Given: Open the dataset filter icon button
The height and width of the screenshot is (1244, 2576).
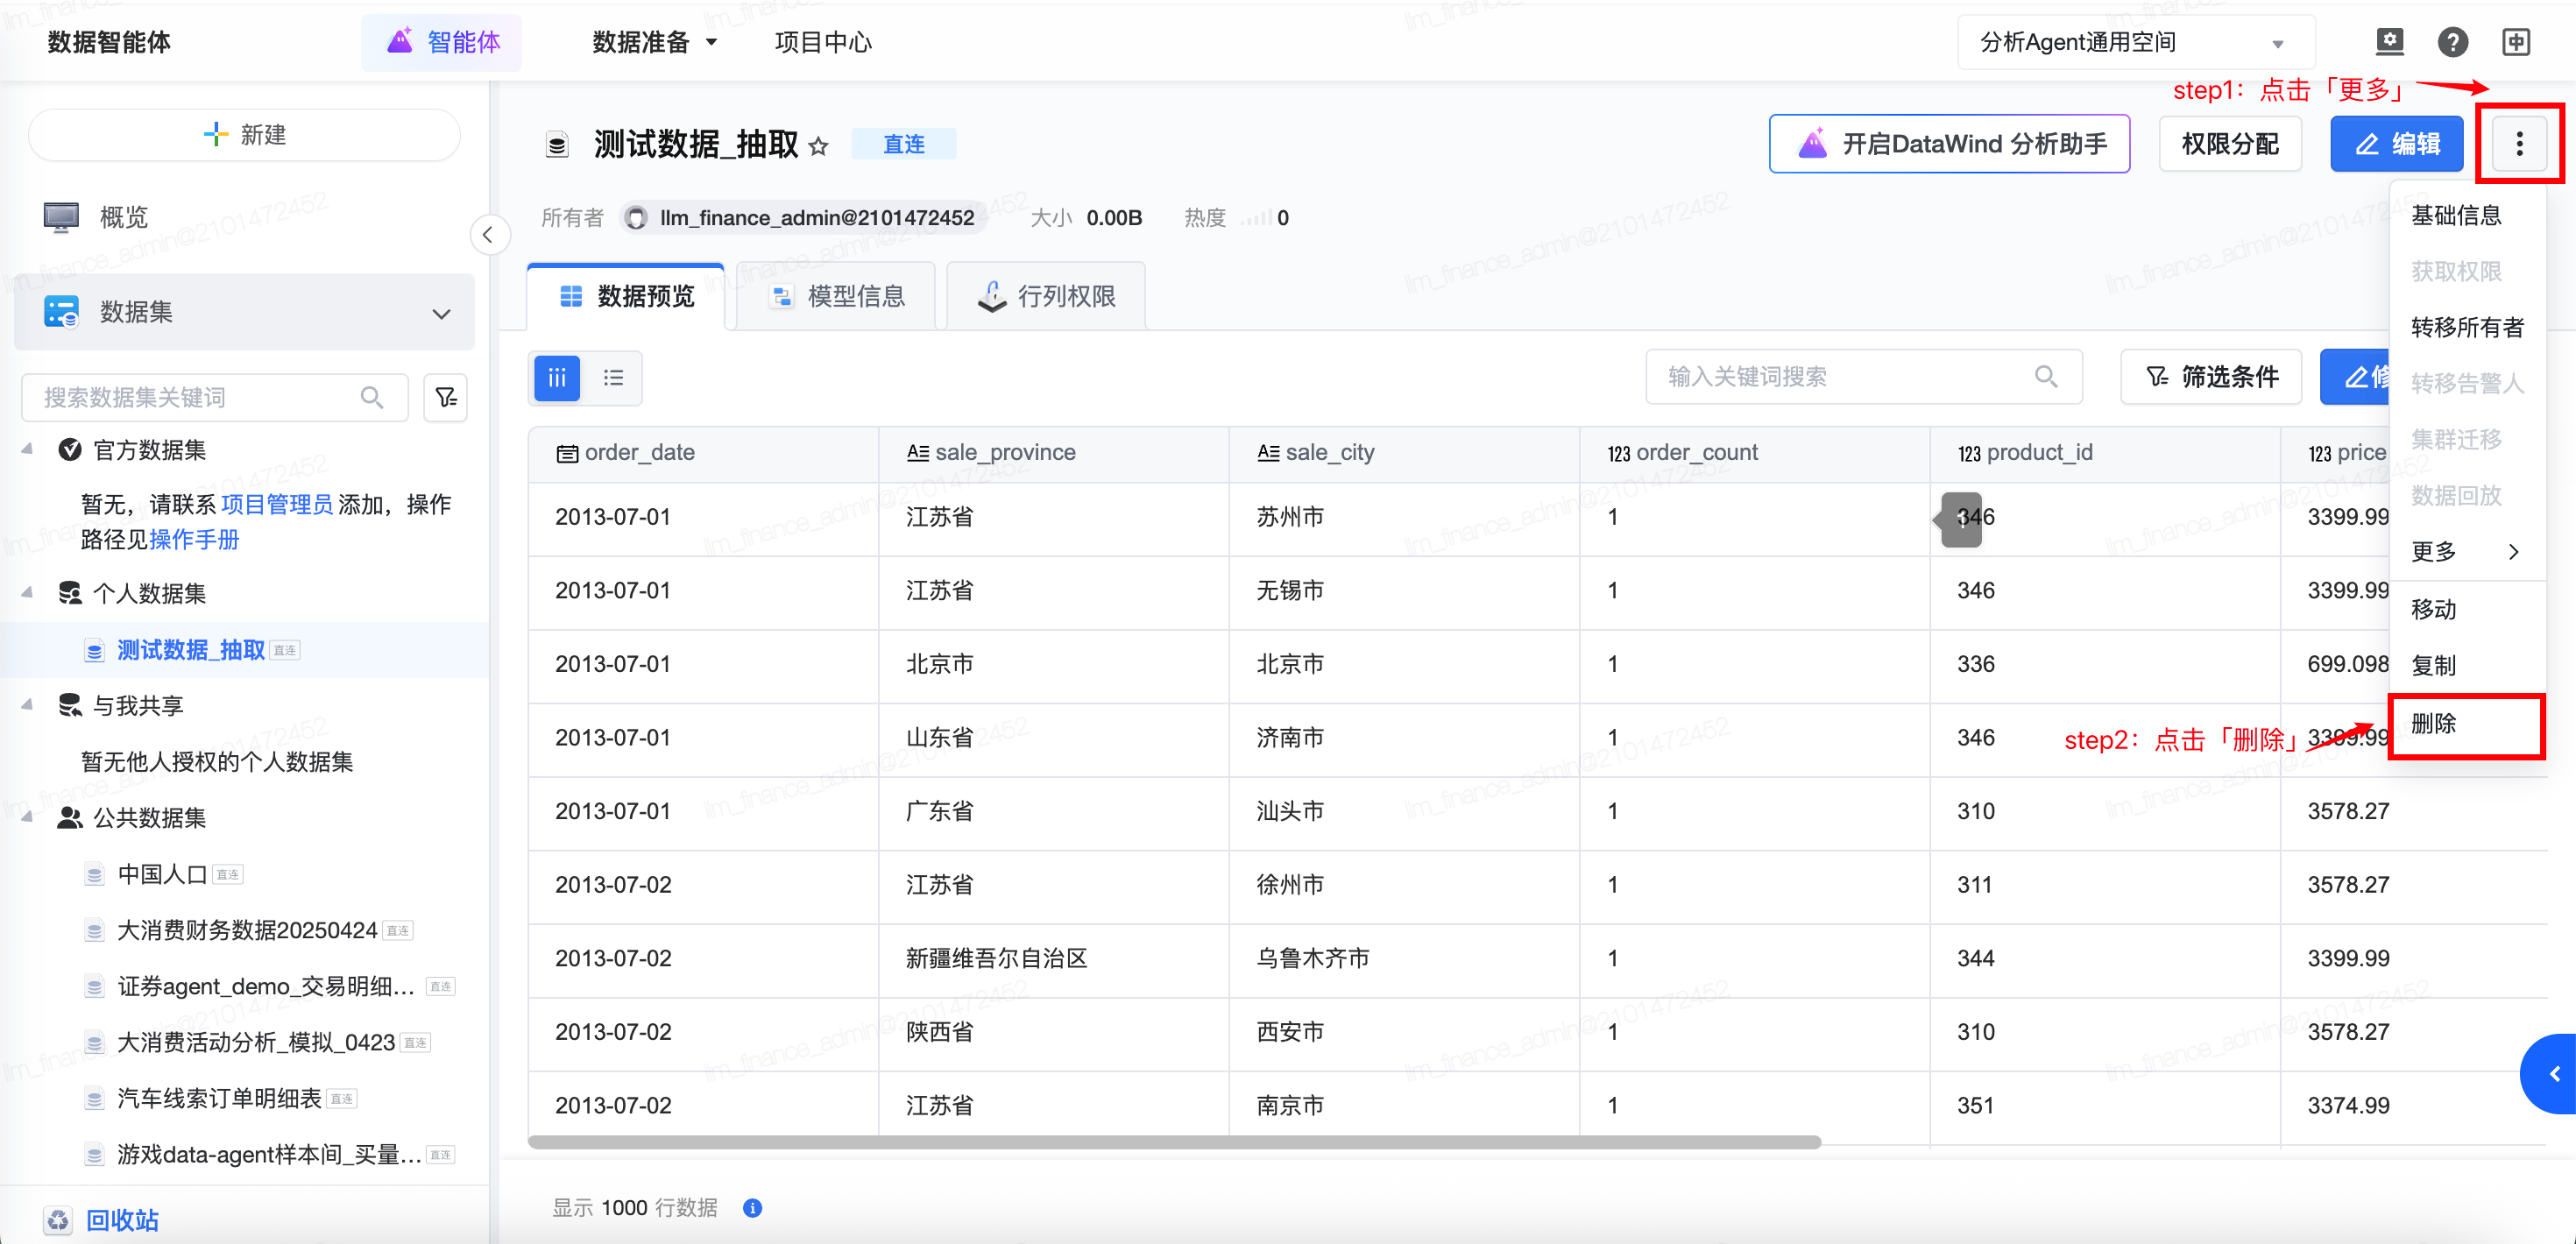Looking at the screenshot, I should [x=446, y=397].
